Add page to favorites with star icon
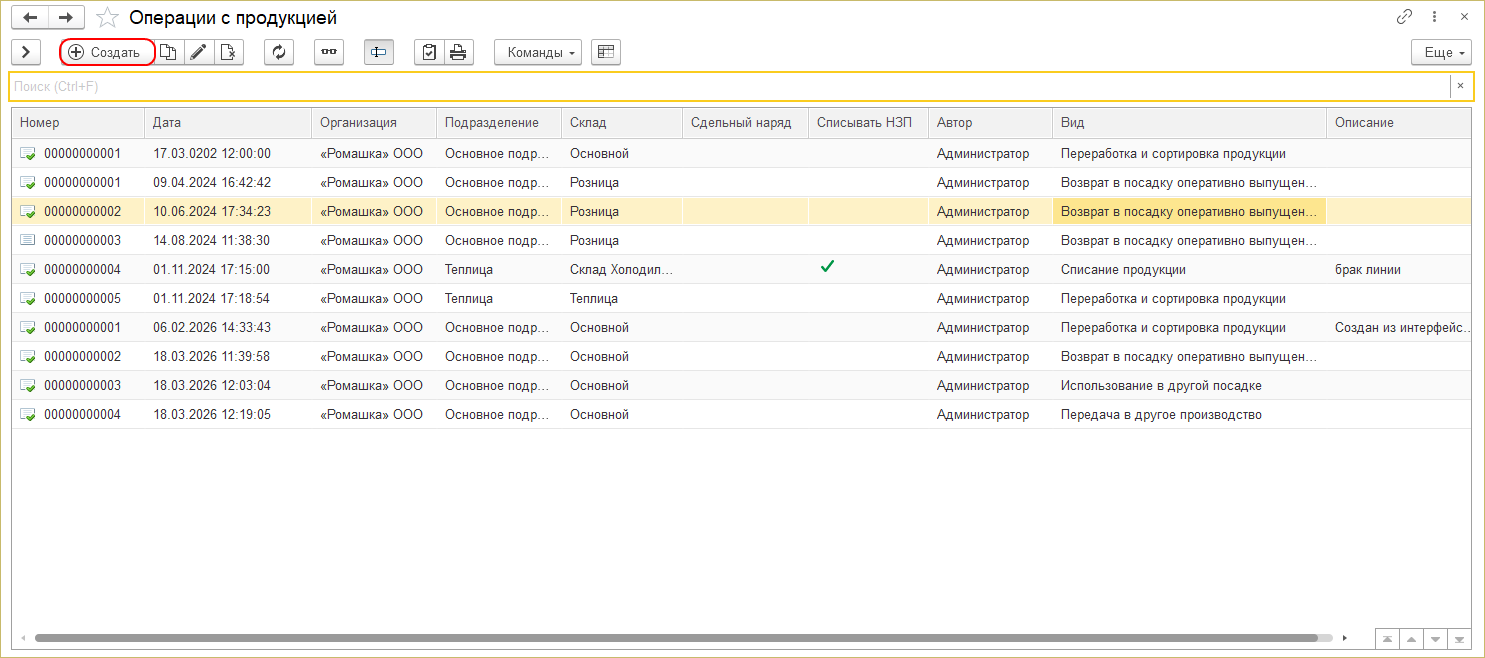The height and width of the screenshot is (658, 1485). (107, 18)
